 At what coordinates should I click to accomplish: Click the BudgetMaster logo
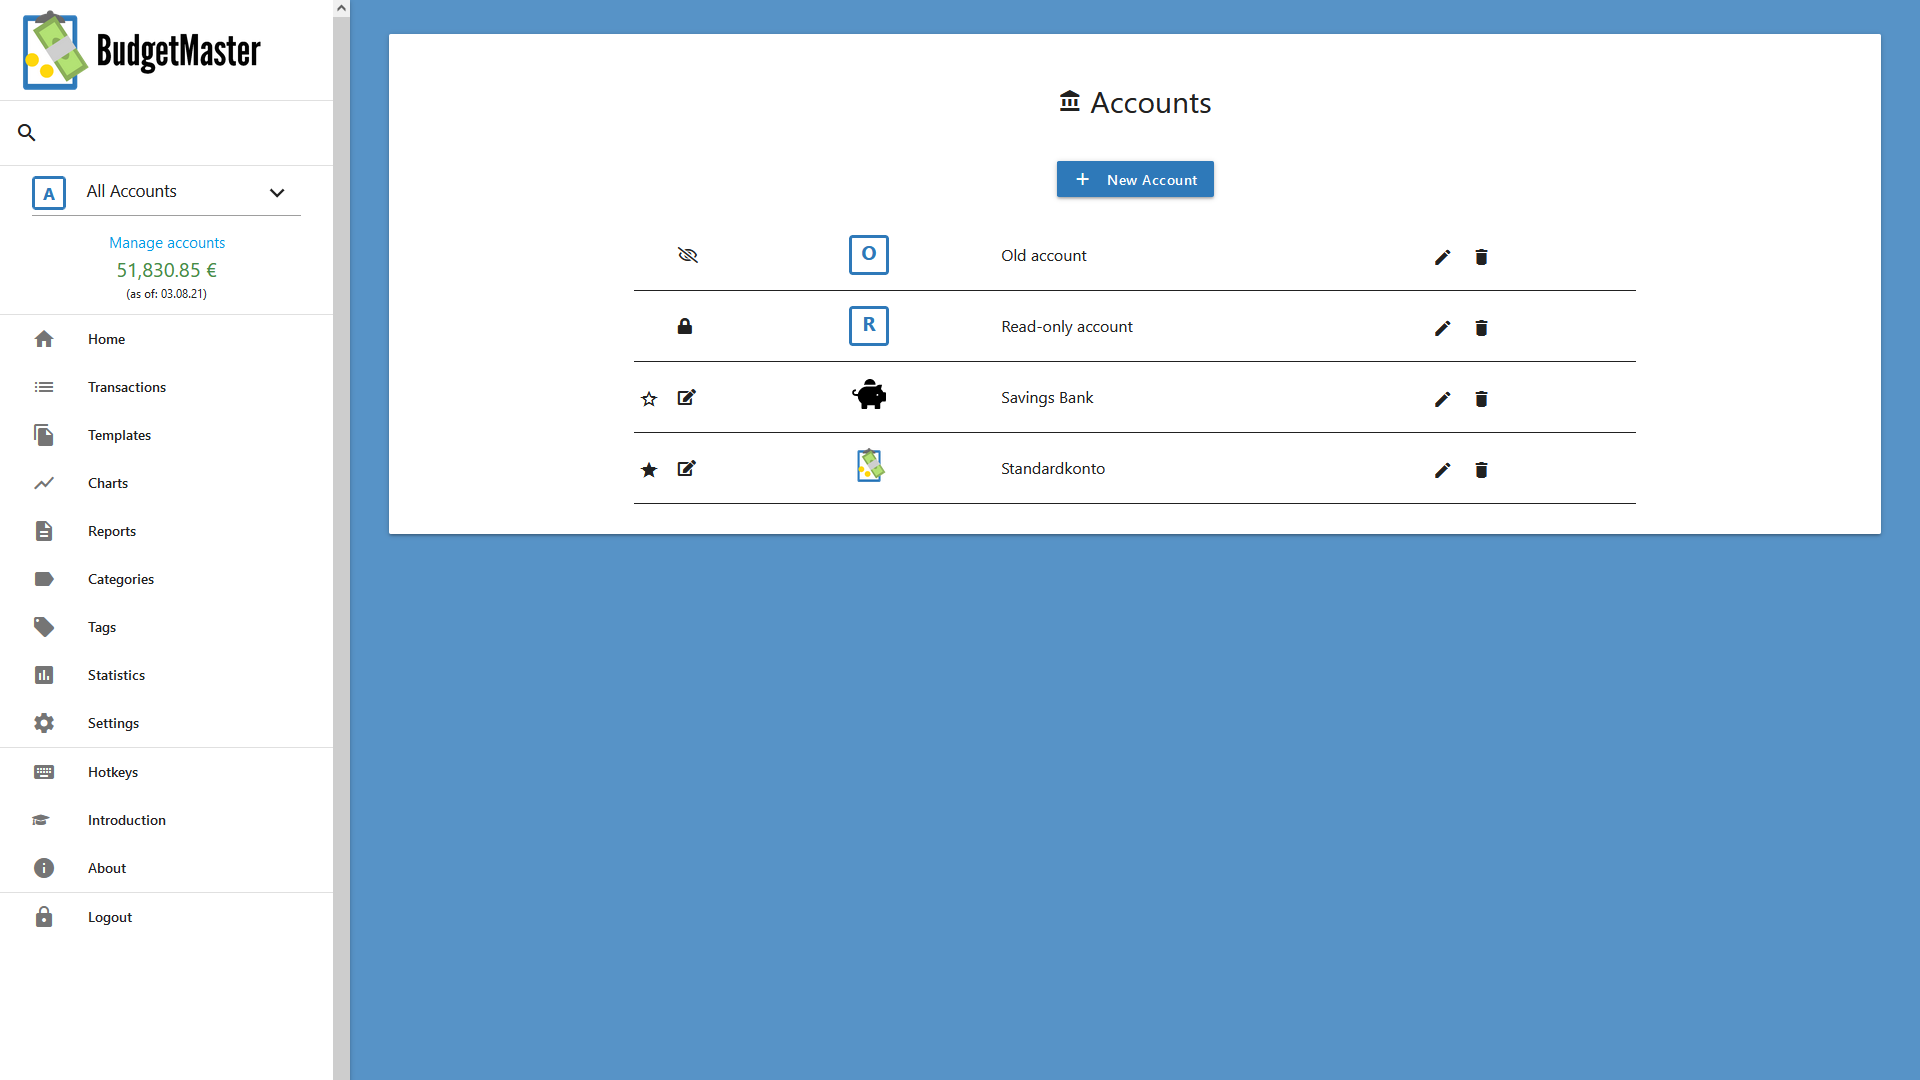click(142, 50)
